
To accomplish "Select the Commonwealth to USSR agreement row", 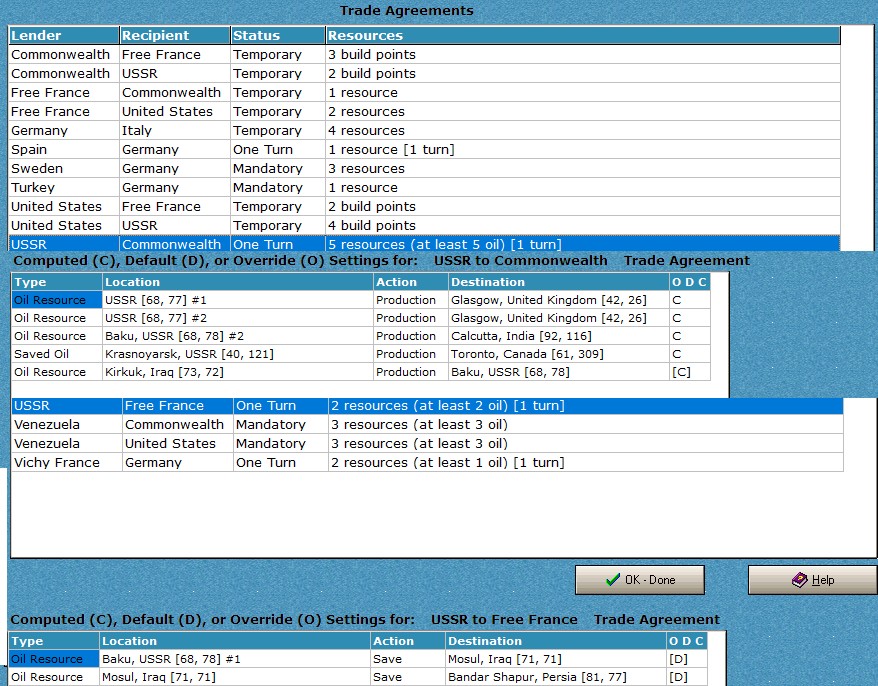I will pyautogui.click(x=424, y=74).
